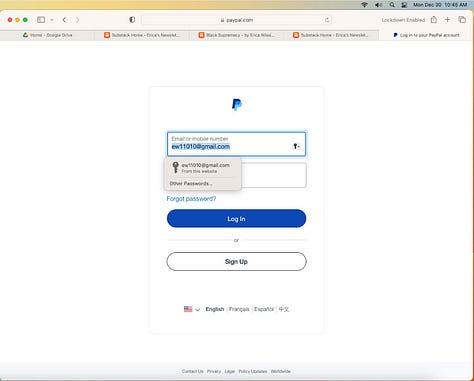
Task: Toggle the Safari sidebar button
Action: click(x=41, y=20)
